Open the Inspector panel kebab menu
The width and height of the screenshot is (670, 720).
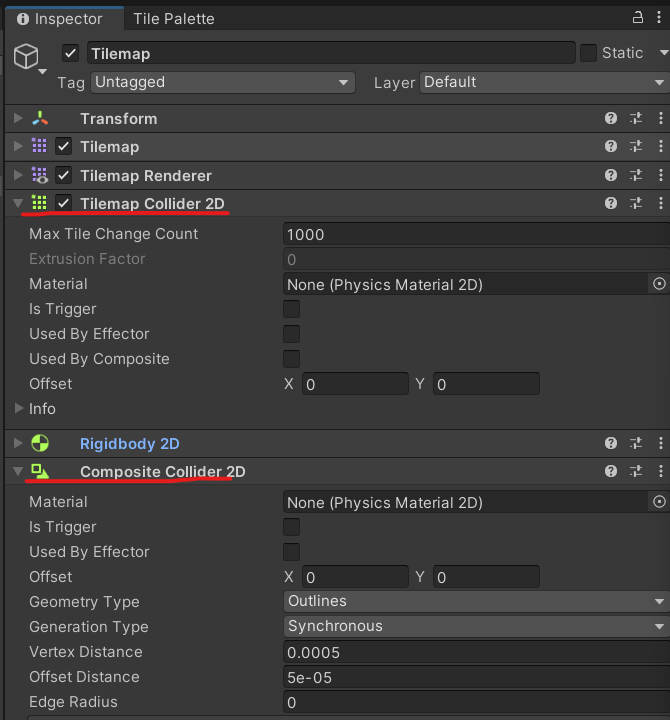click(660, 18)
